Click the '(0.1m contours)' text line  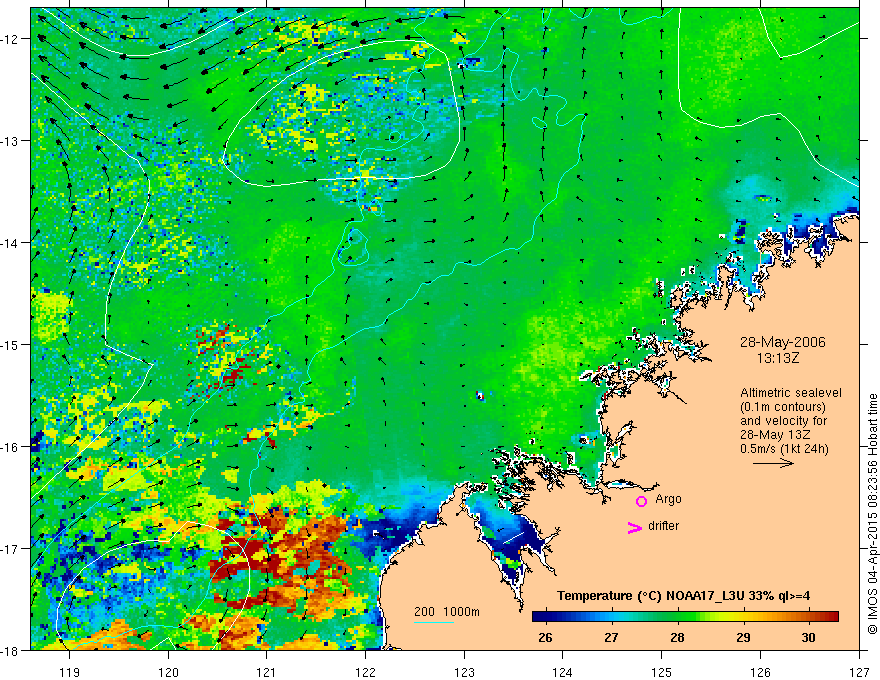783,407
